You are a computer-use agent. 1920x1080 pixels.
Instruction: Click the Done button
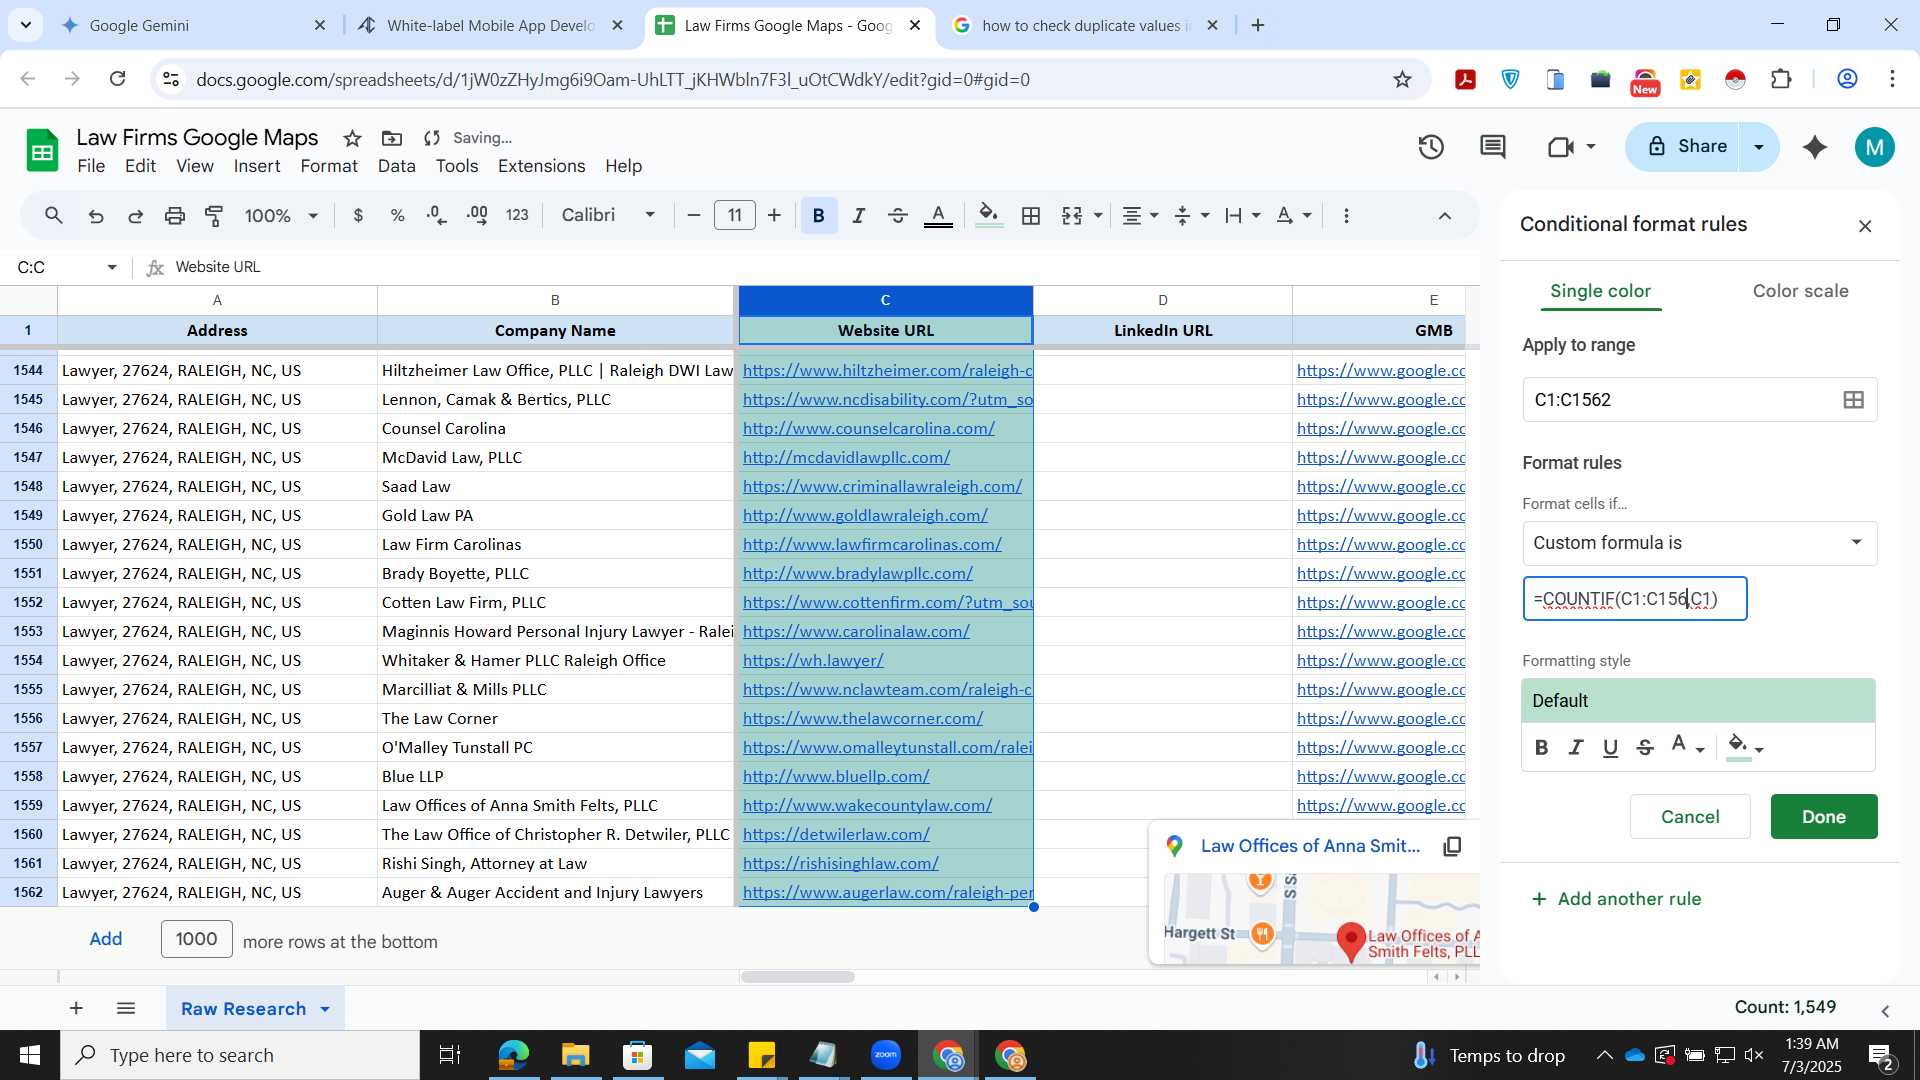tap(1824, 817)
